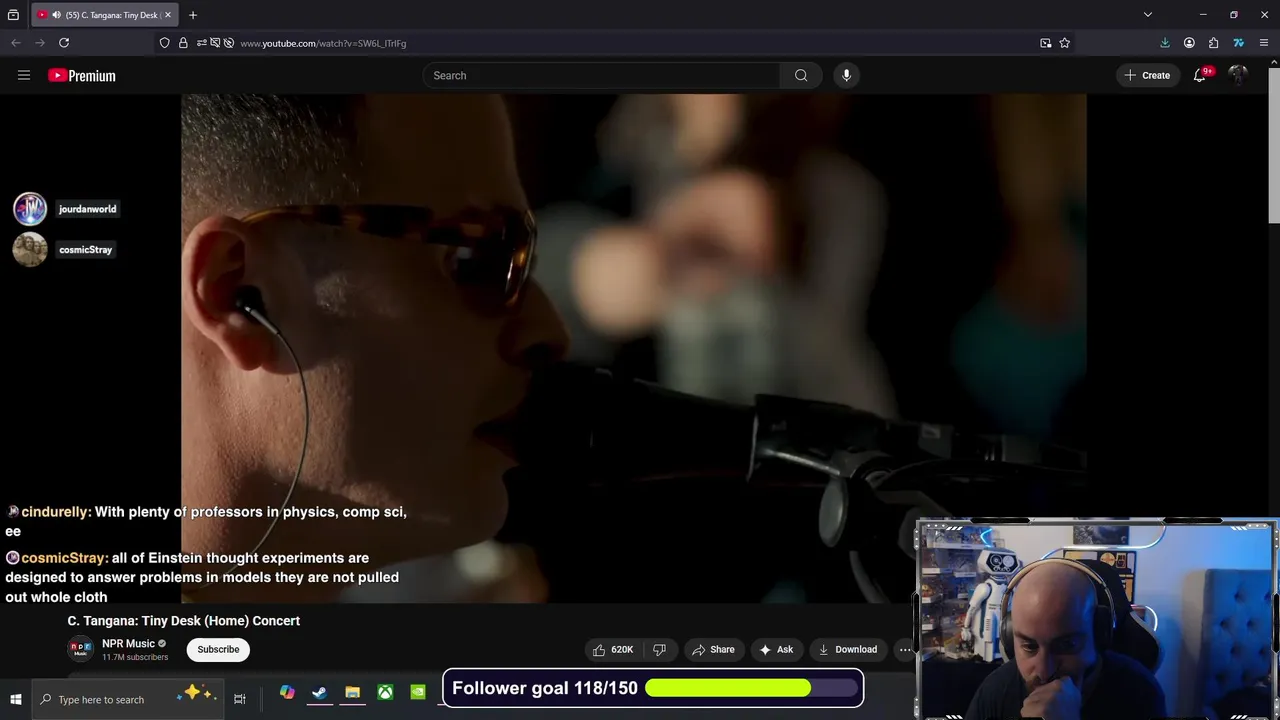Click the video player area
The width and height of the screenshot is (1280, 720).
coord(633,348)
